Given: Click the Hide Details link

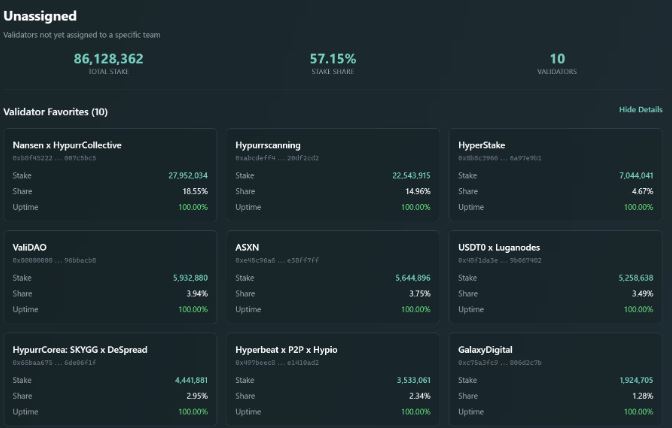Looking at the screenshot, I should [640, 110].
